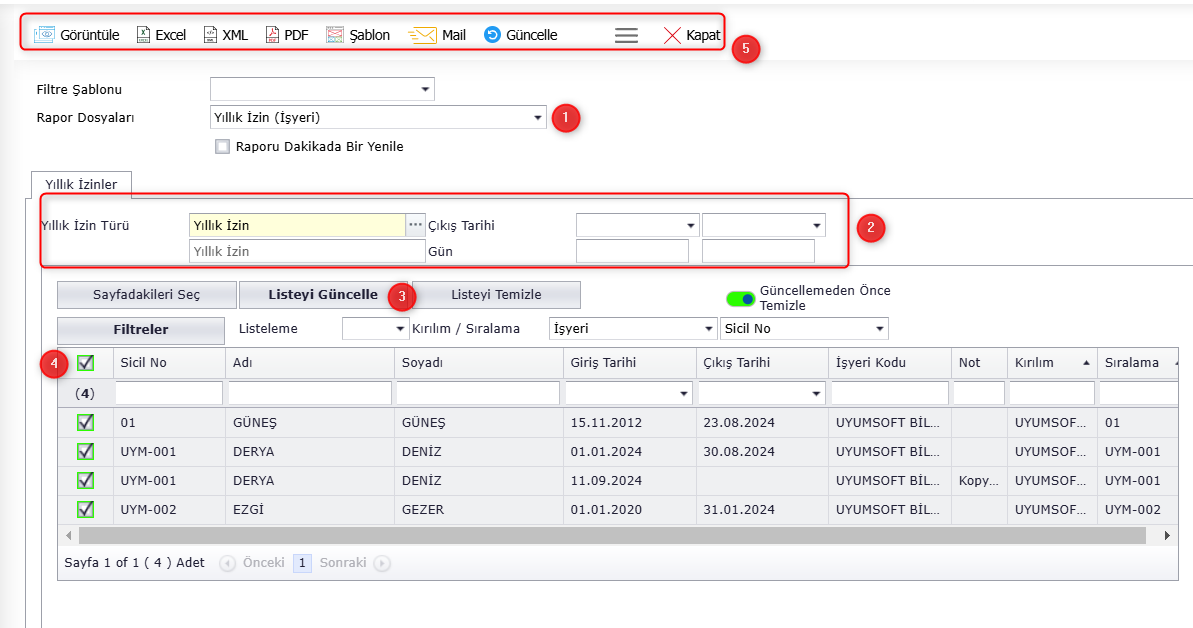Image resolution: width=1193 pixels, height=628 pixels.
Task: Uncheck DERYA row with entry 11.09.2024
Action: [x=85, y=480]
